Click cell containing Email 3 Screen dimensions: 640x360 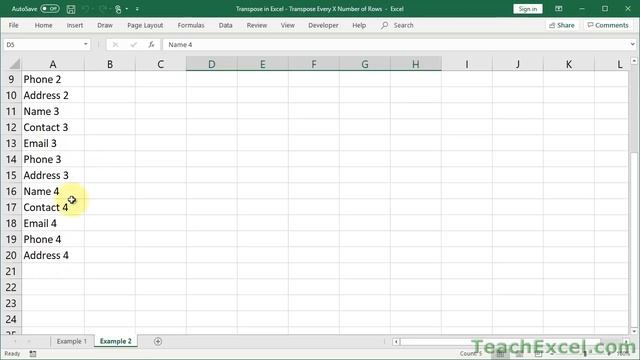pyautogui.click(x=53, y=143)
